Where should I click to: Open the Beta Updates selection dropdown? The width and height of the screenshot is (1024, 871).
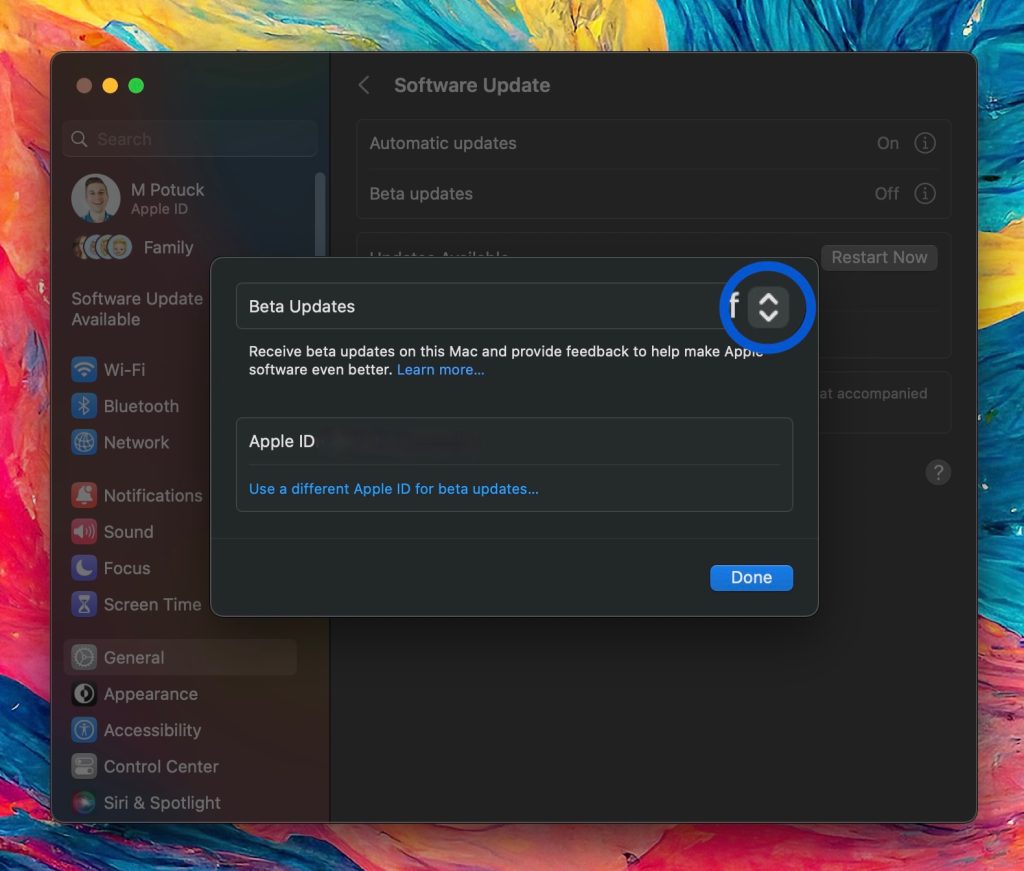pyautogui.click(x=768, y=307)
